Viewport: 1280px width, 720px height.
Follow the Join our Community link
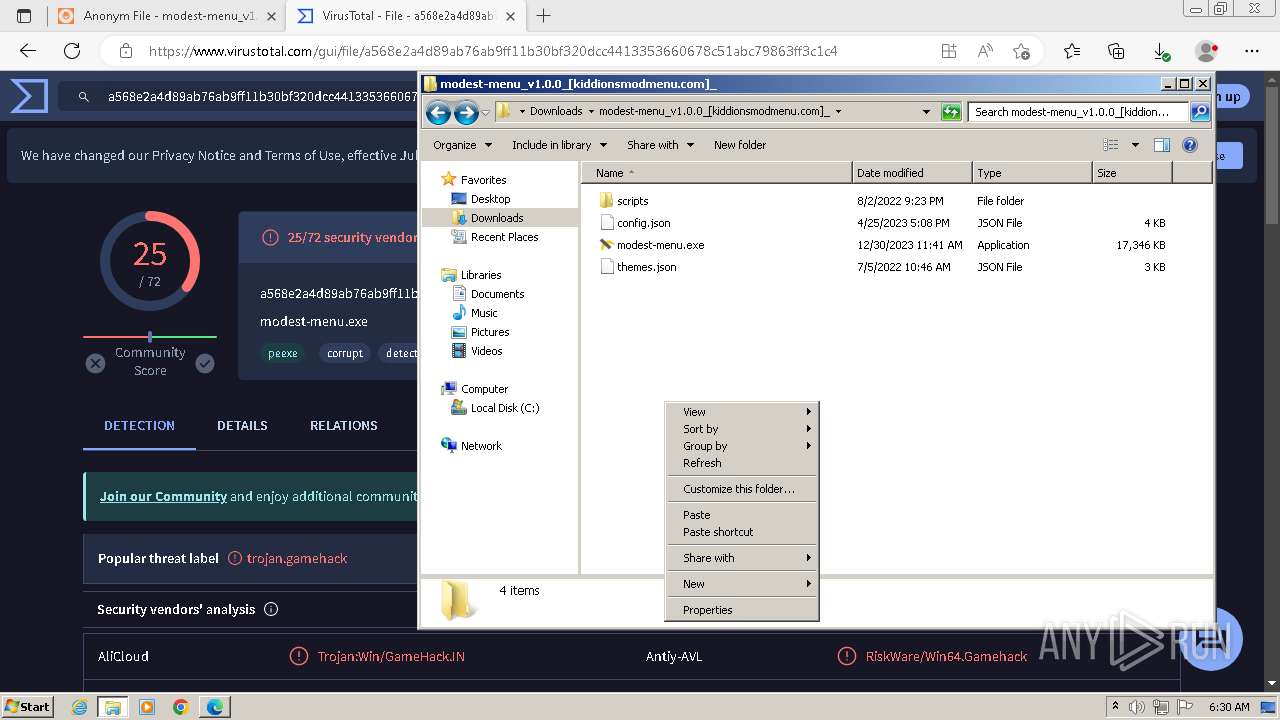(163, 496)
